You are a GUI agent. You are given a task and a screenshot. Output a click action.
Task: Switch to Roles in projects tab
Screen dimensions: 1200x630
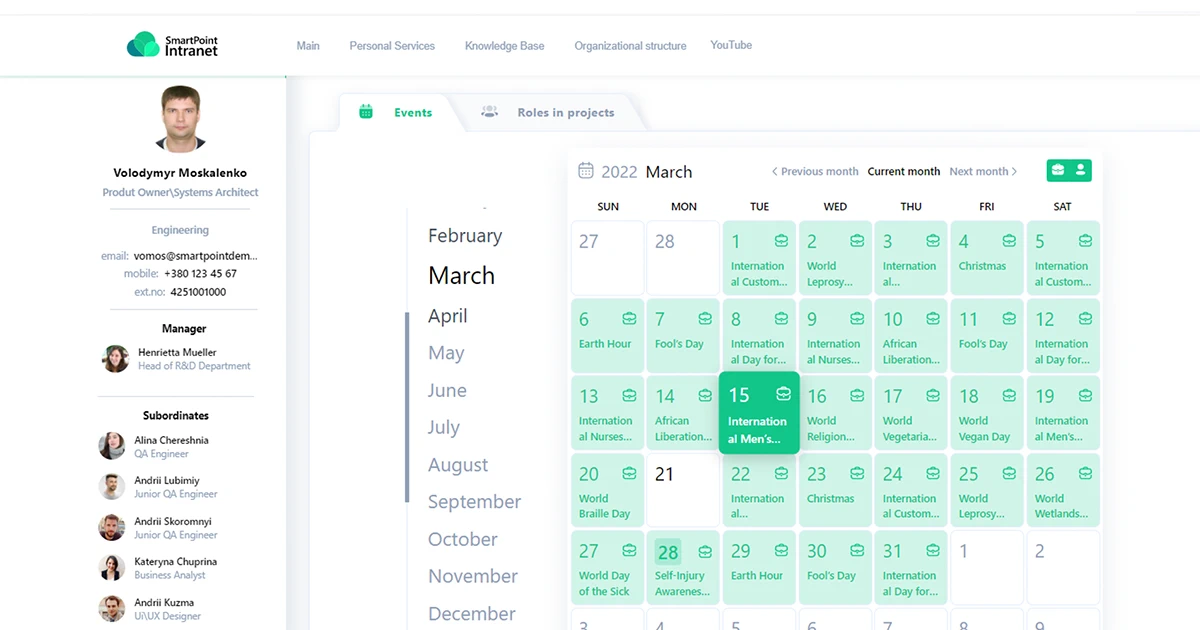[565, 113]
